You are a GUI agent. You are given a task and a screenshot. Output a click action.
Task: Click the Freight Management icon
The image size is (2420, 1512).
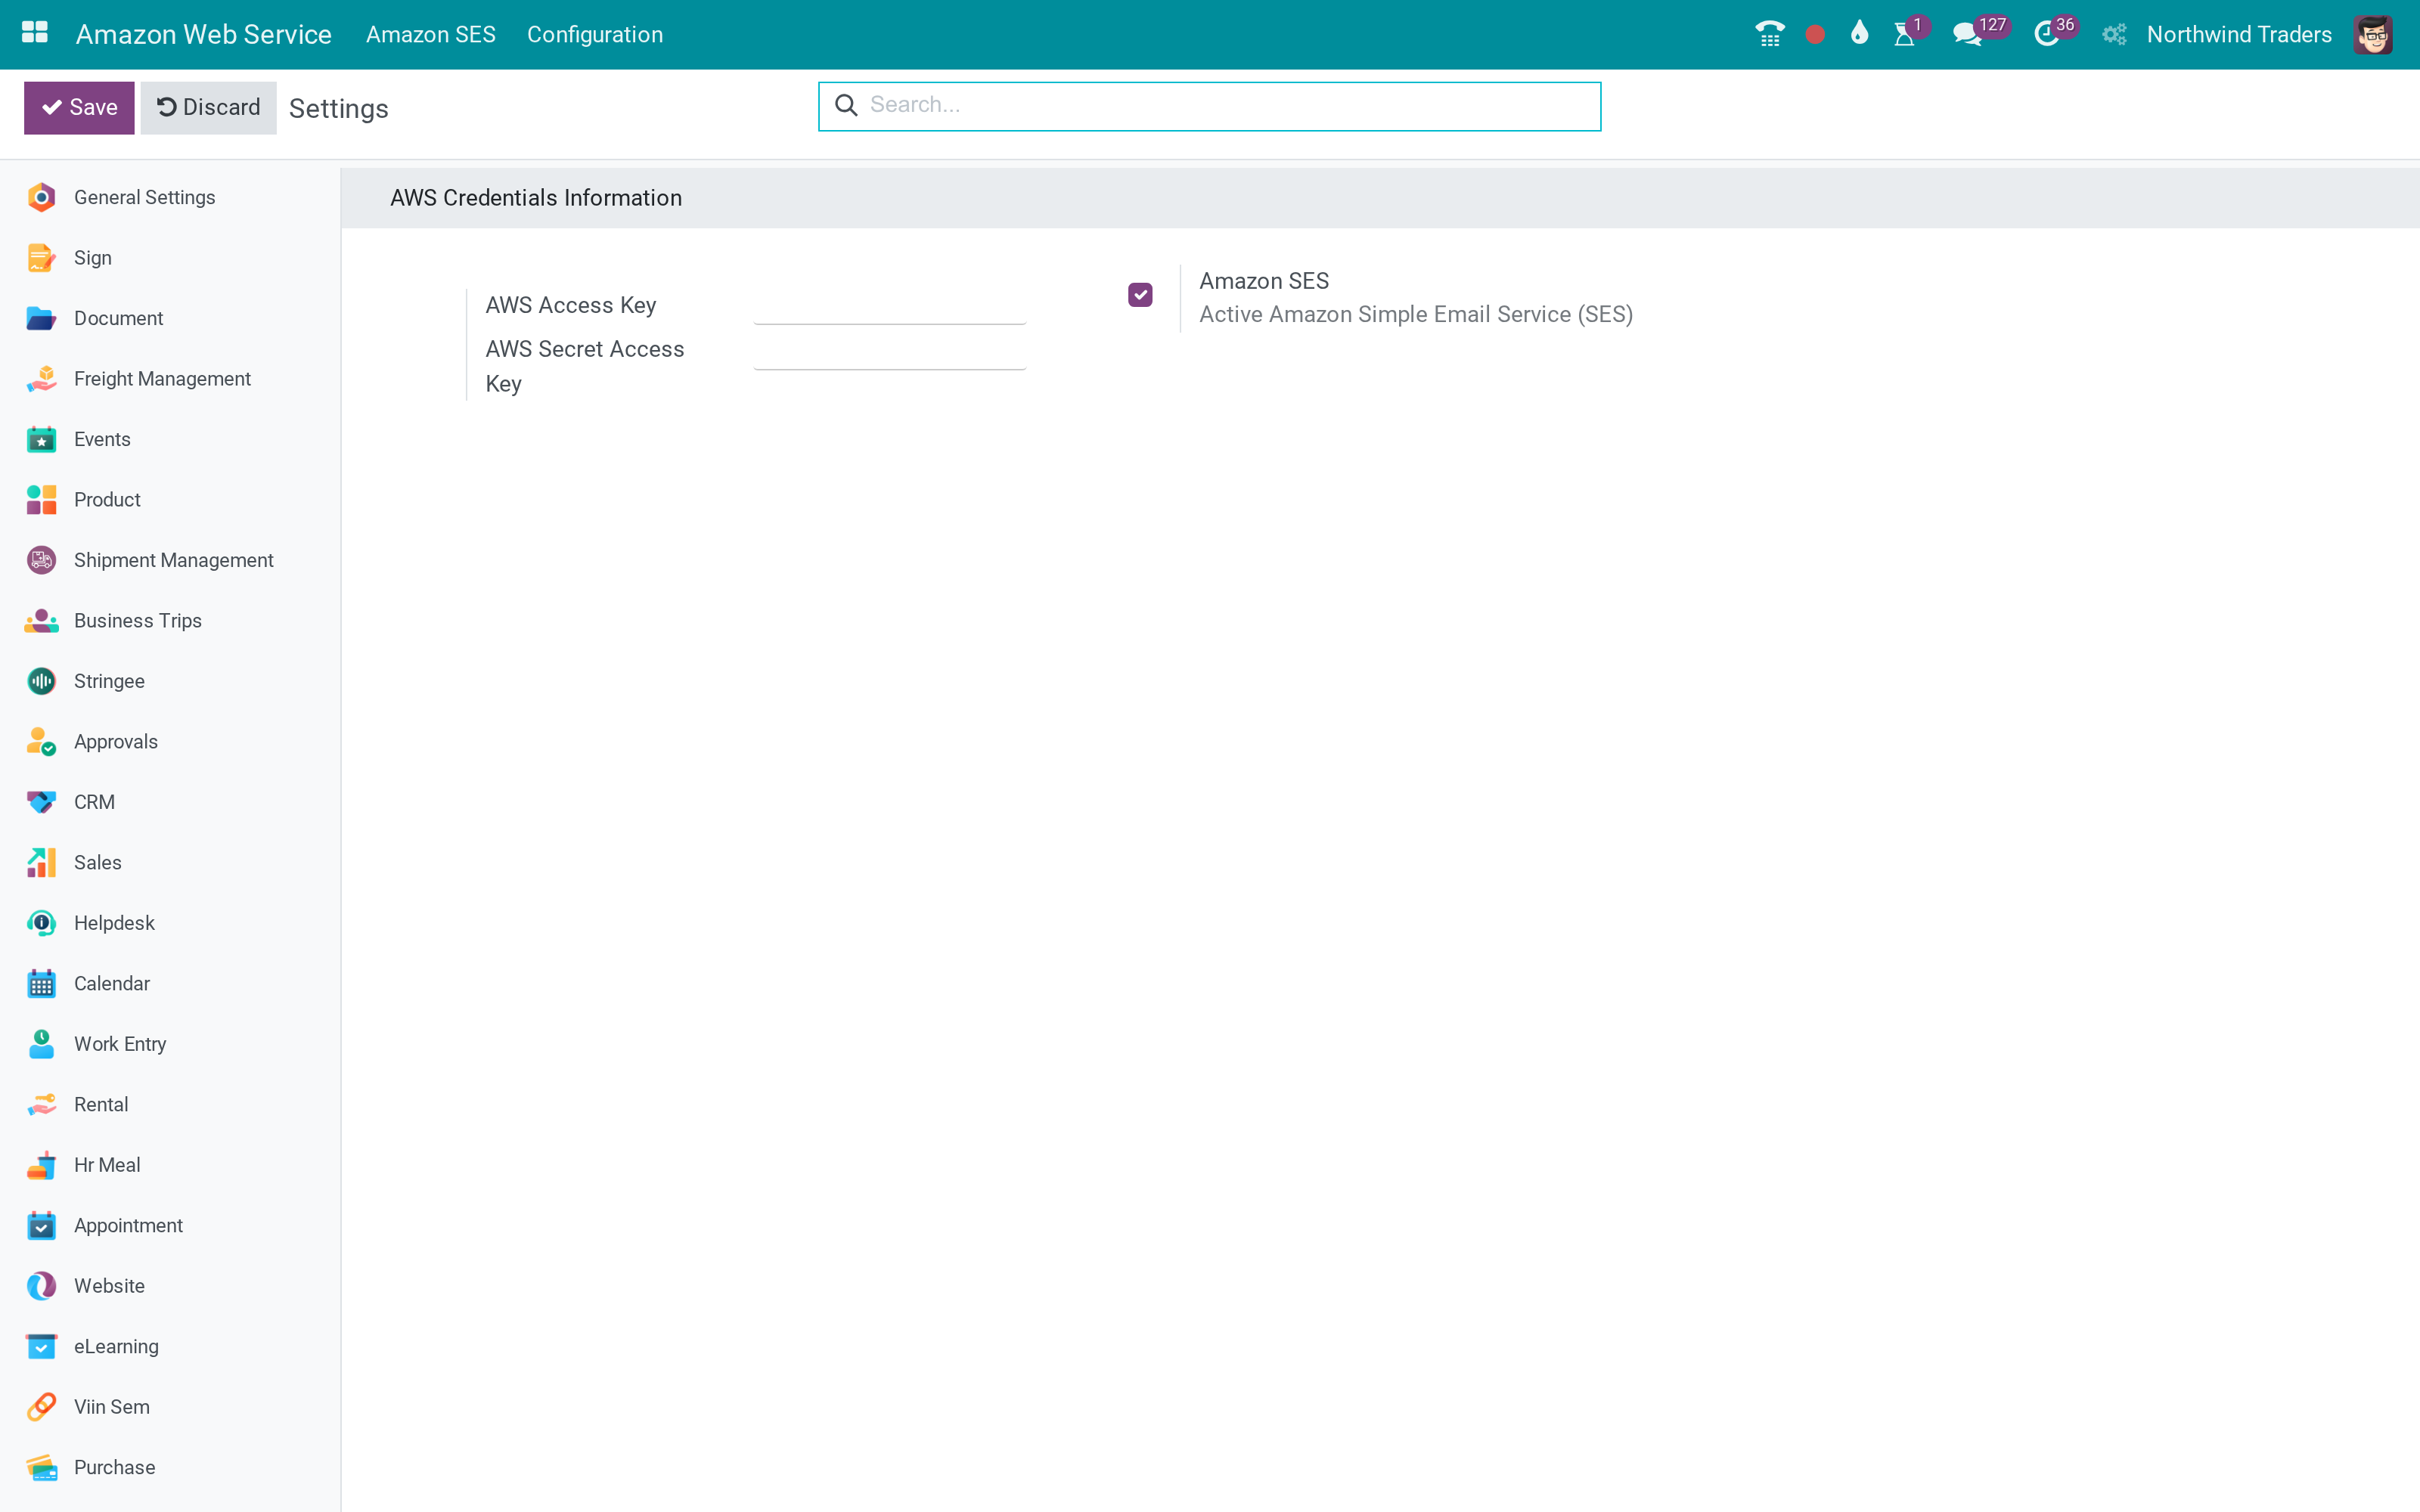coord(41,379)
